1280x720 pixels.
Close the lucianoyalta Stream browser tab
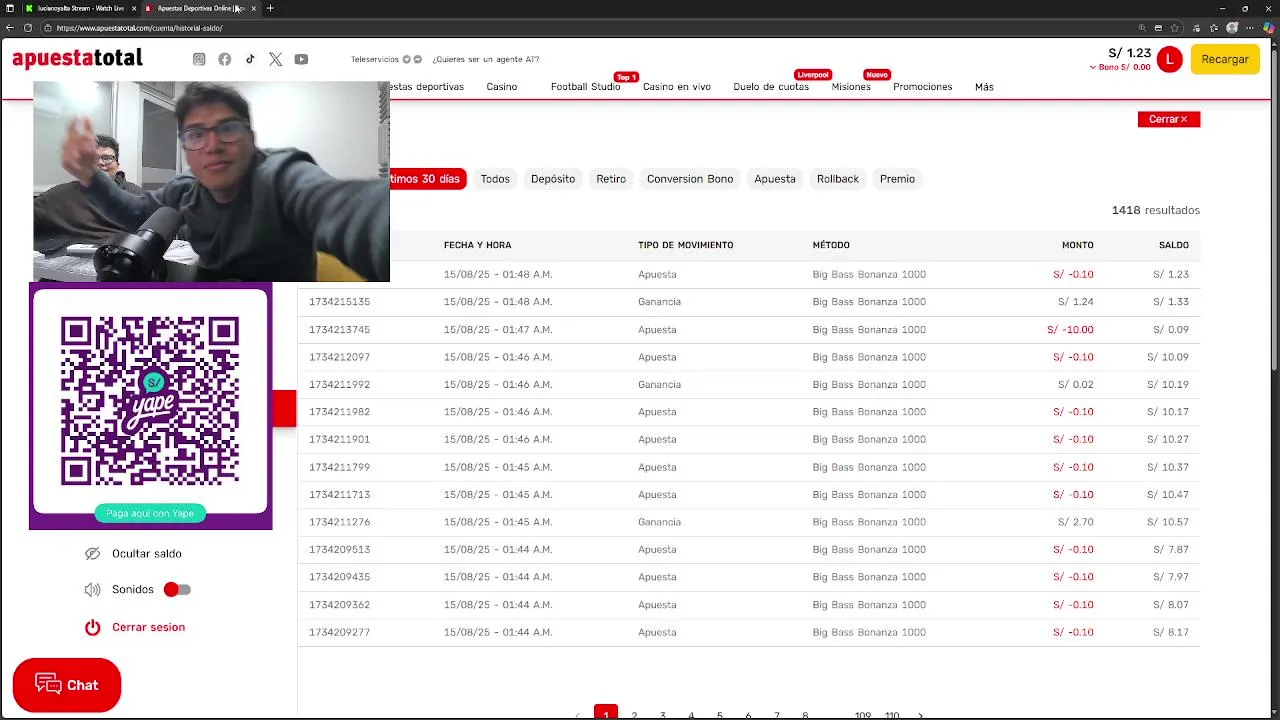click(x=134, y=8)
